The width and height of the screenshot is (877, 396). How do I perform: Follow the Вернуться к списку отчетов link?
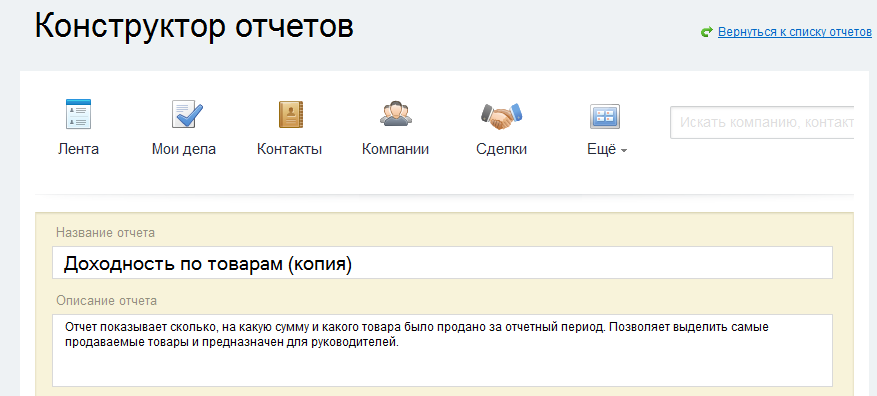pos(795,32)
